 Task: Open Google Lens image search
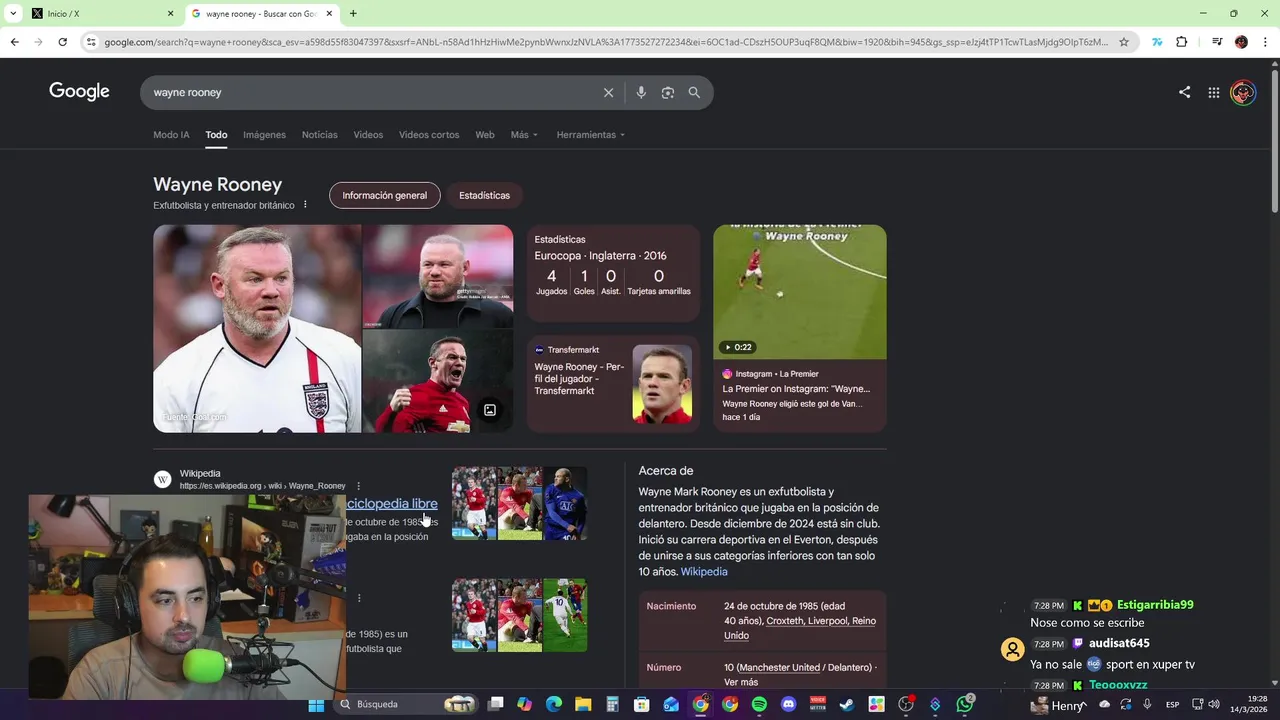click(x=668, y=92)
